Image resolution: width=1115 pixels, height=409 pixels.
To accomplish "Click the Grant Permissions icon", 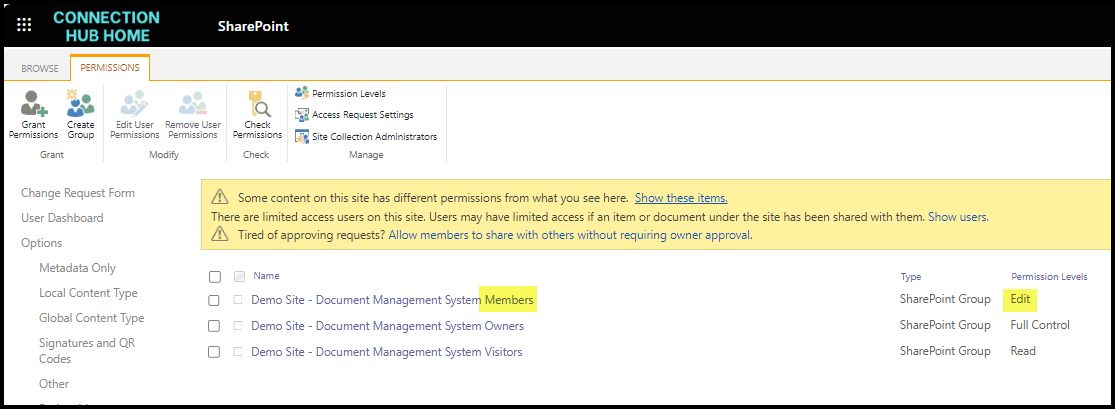I will click(x=33, y=105).
